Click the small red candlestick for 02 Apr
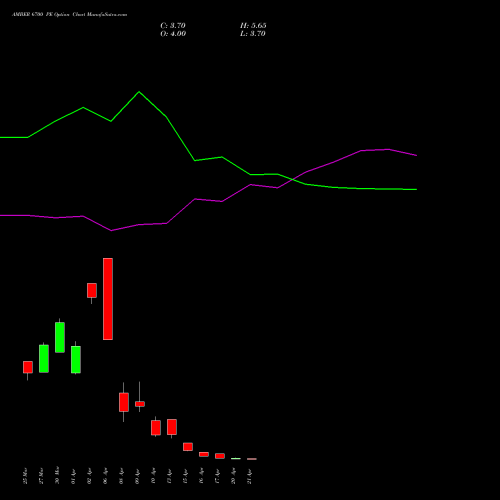500x500 pixels. [x=92, y=290]
